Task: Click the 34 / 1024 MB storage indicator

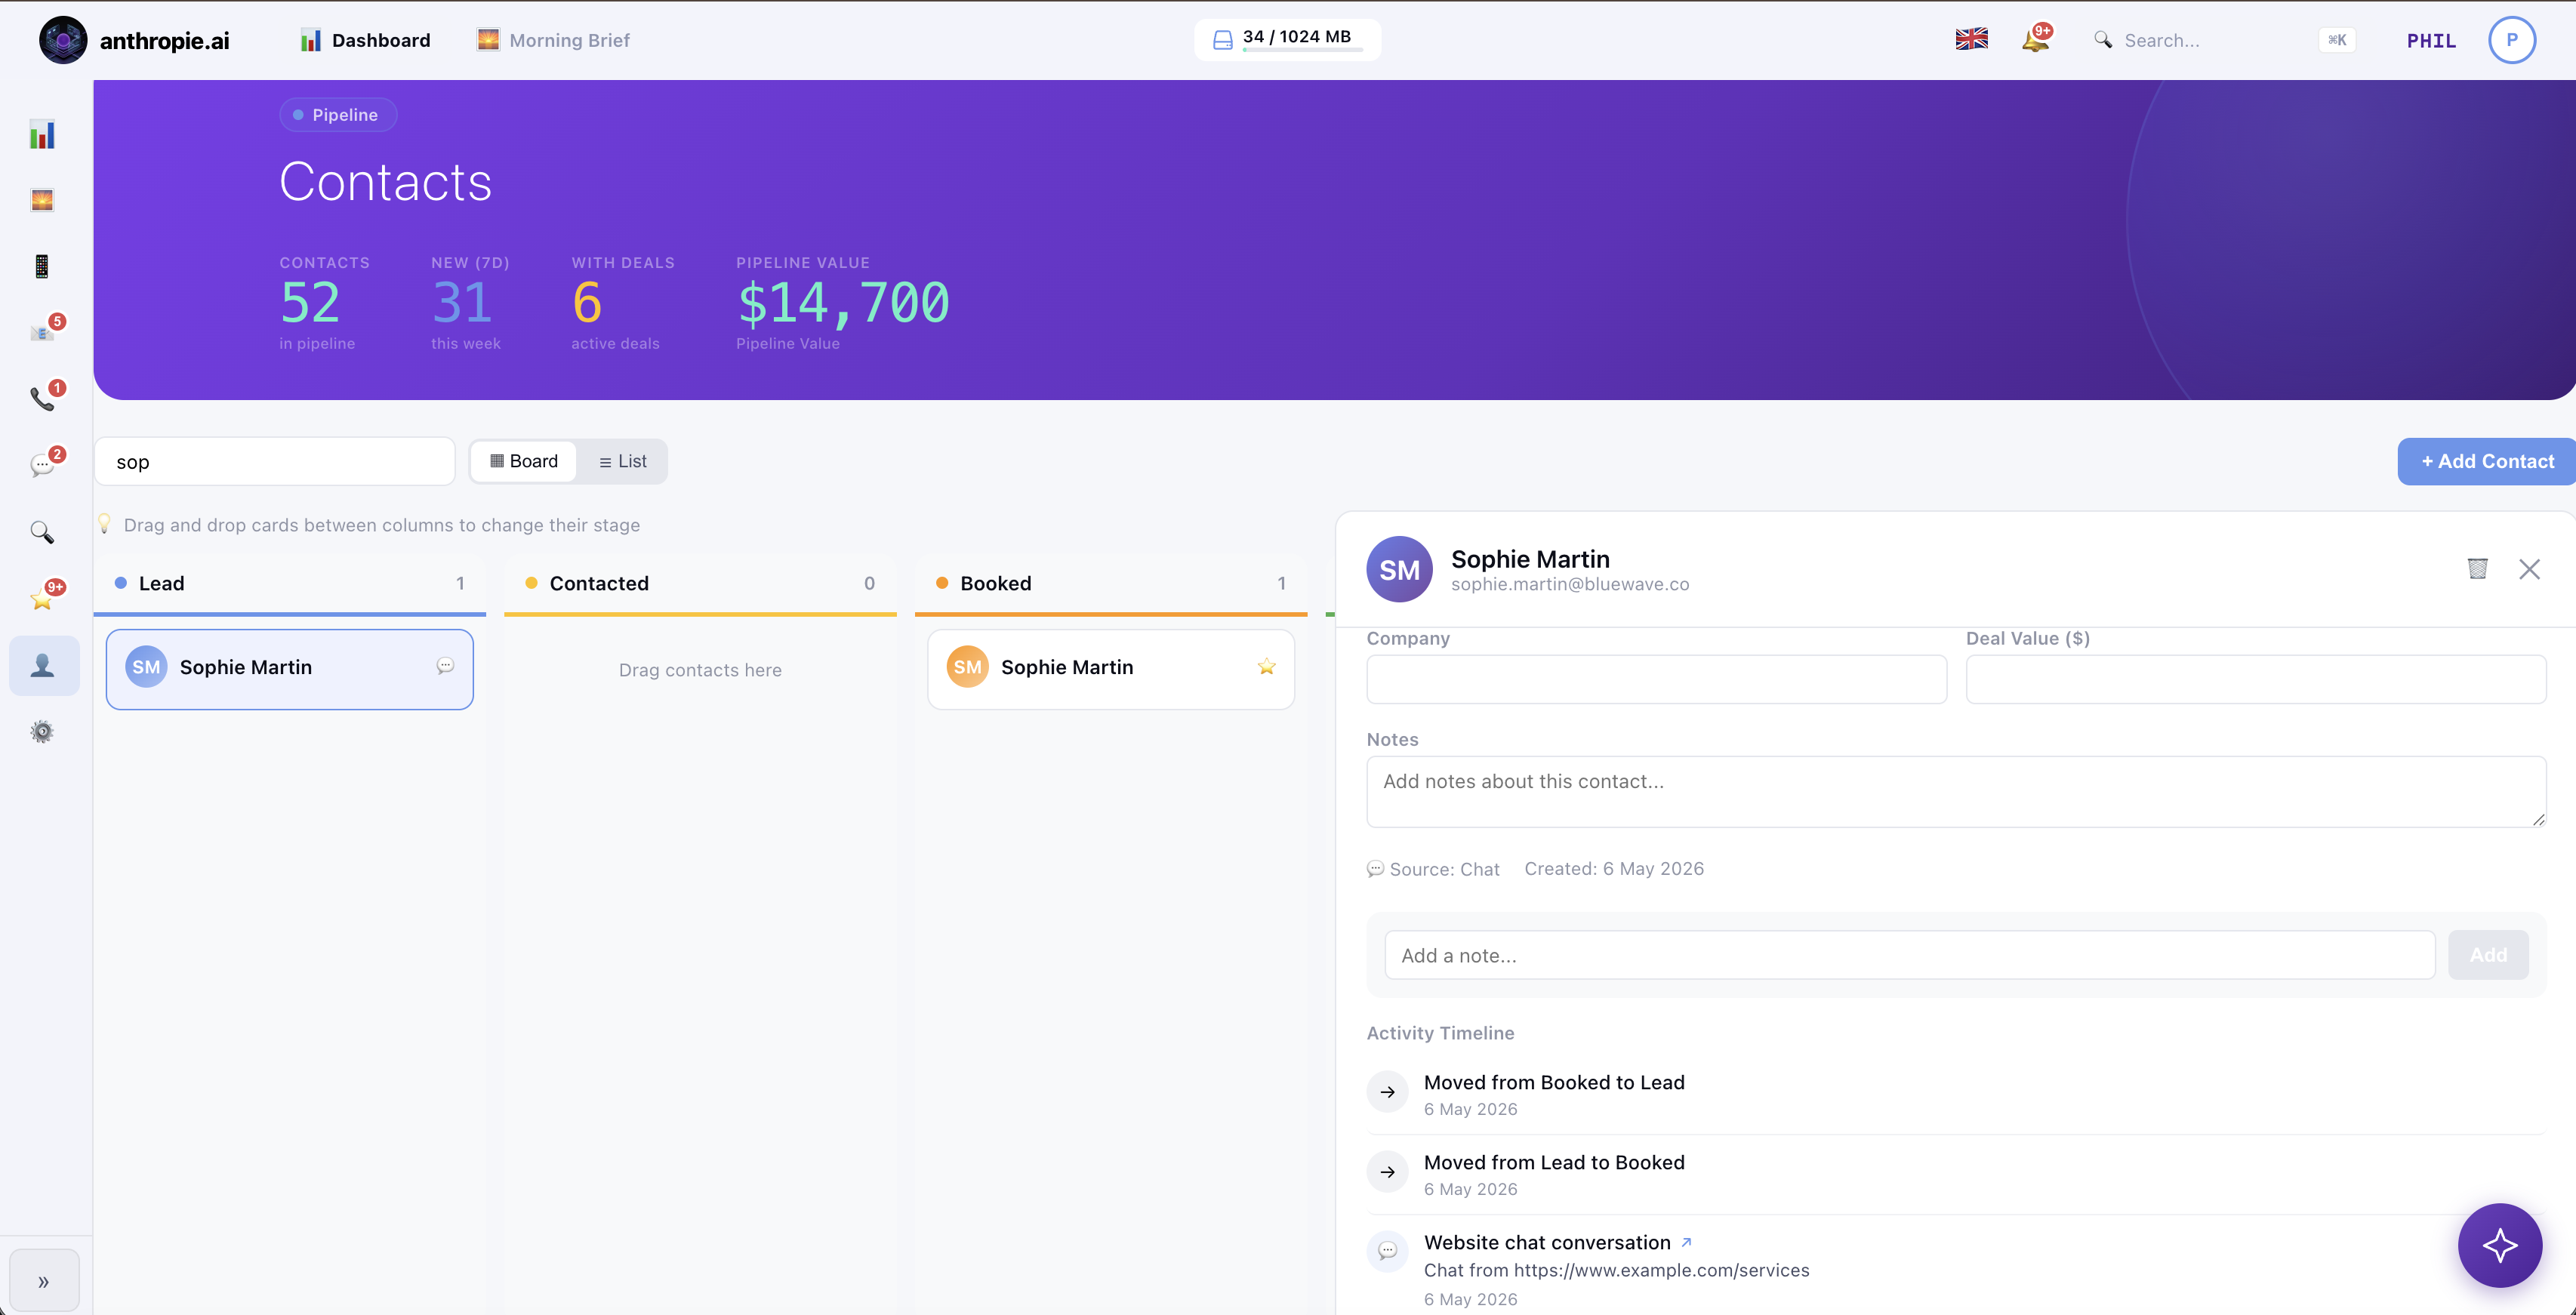Action: 1287,40
